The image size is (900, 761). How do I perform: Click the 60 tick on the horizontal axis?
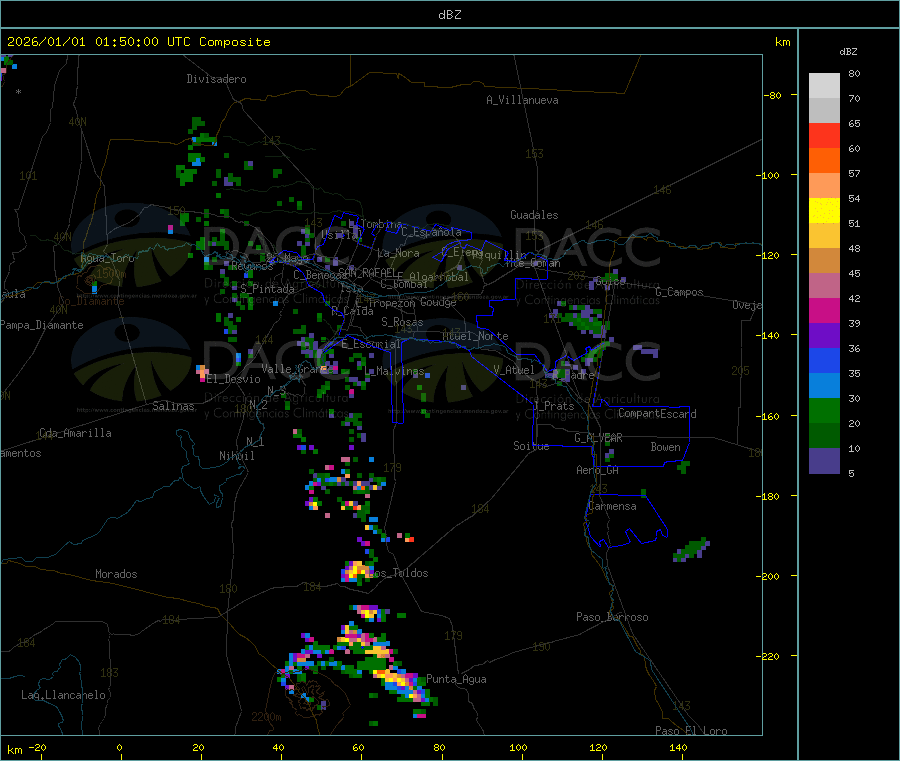pyautogui.click(x=358, y=747)
